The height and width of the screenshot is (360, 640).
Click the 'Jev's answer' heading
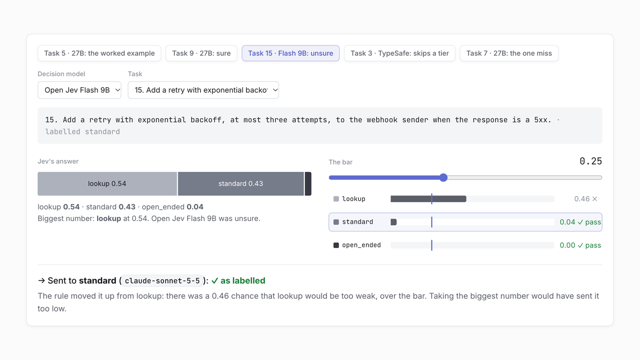tap(58, 162)
